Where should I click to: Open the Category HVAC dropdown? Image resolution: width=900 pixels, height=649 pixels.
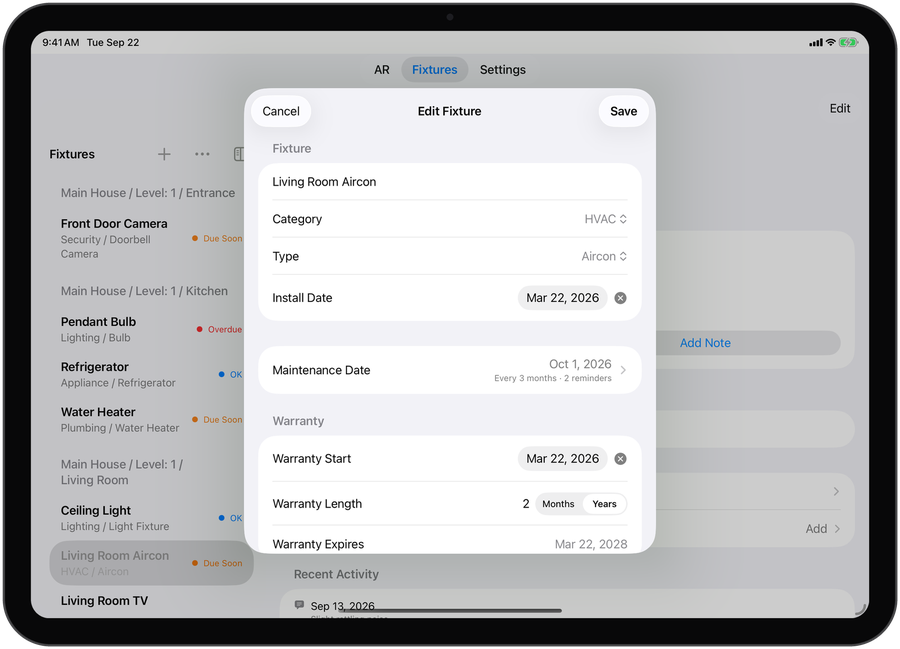click(606, 219)
